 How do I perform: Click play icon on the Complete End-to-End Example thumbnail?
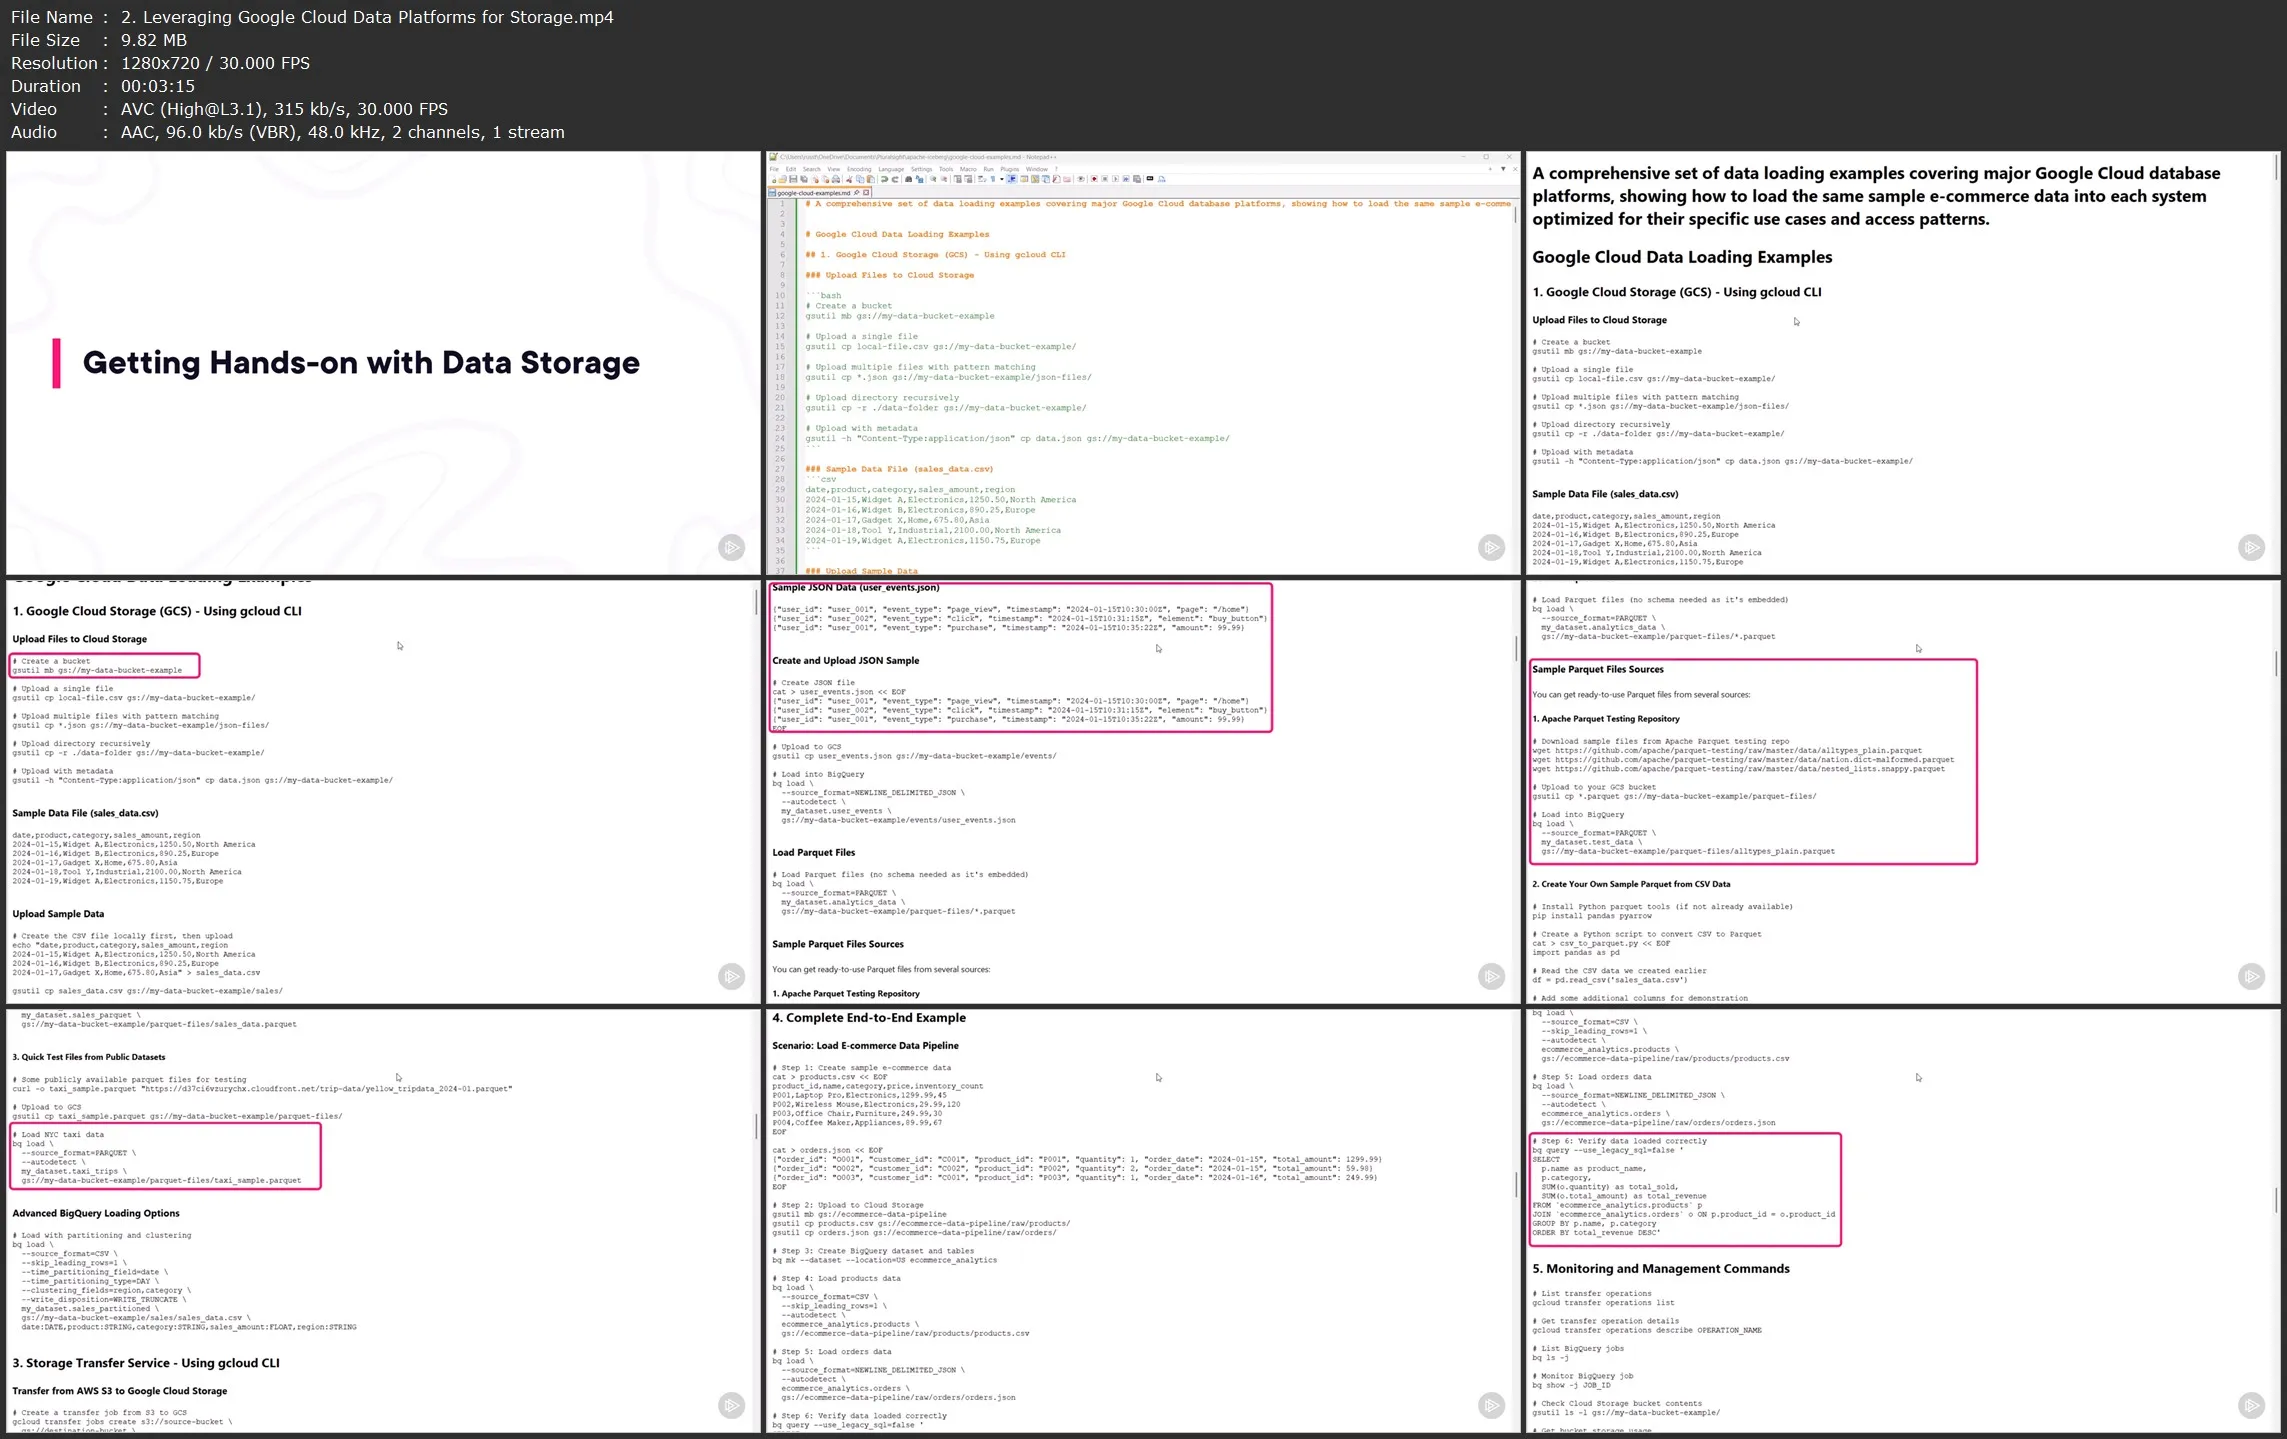click(x=1491, y=1405)
